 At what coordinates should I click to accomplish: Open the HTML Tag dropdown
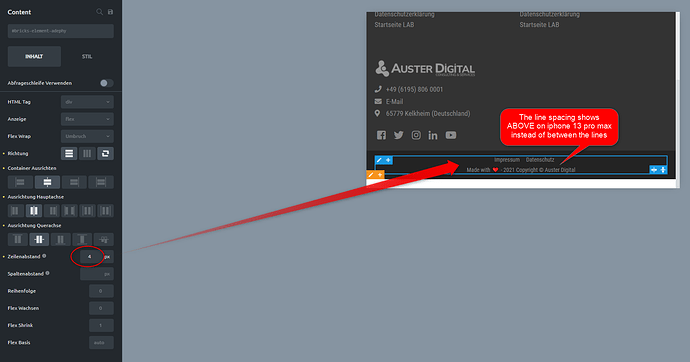coord(87,102)
